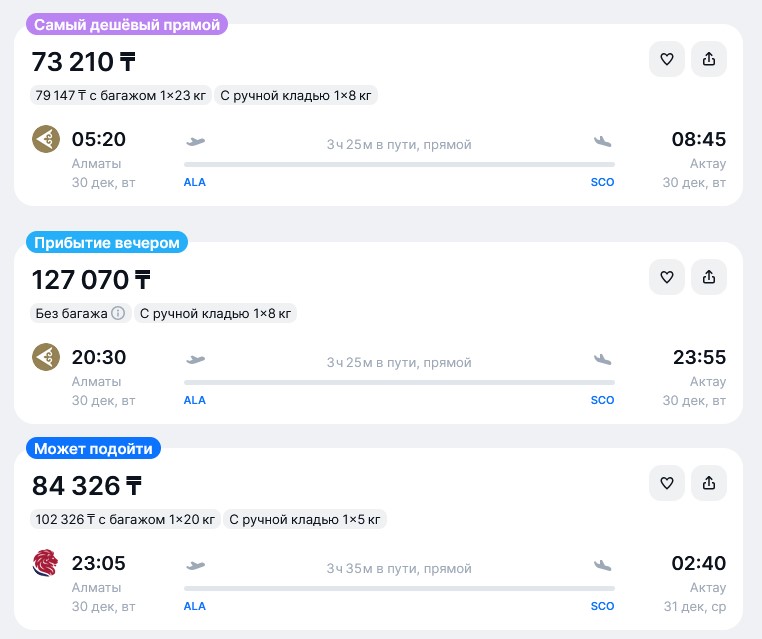Click the 'Прибытие вечером' badge
The height and width of the screenshot is (639, 762).
tap(107, 243)
